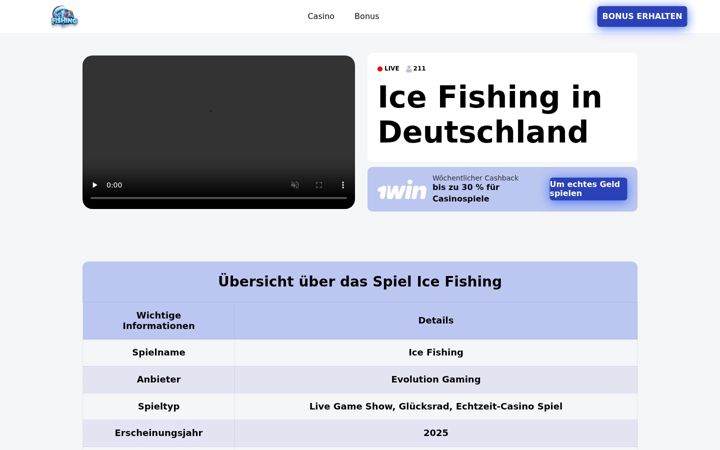Select the 2025 value cell
The height and width of the screenshot is (450, 720).
pyautogui.click(x=436, y=433)
